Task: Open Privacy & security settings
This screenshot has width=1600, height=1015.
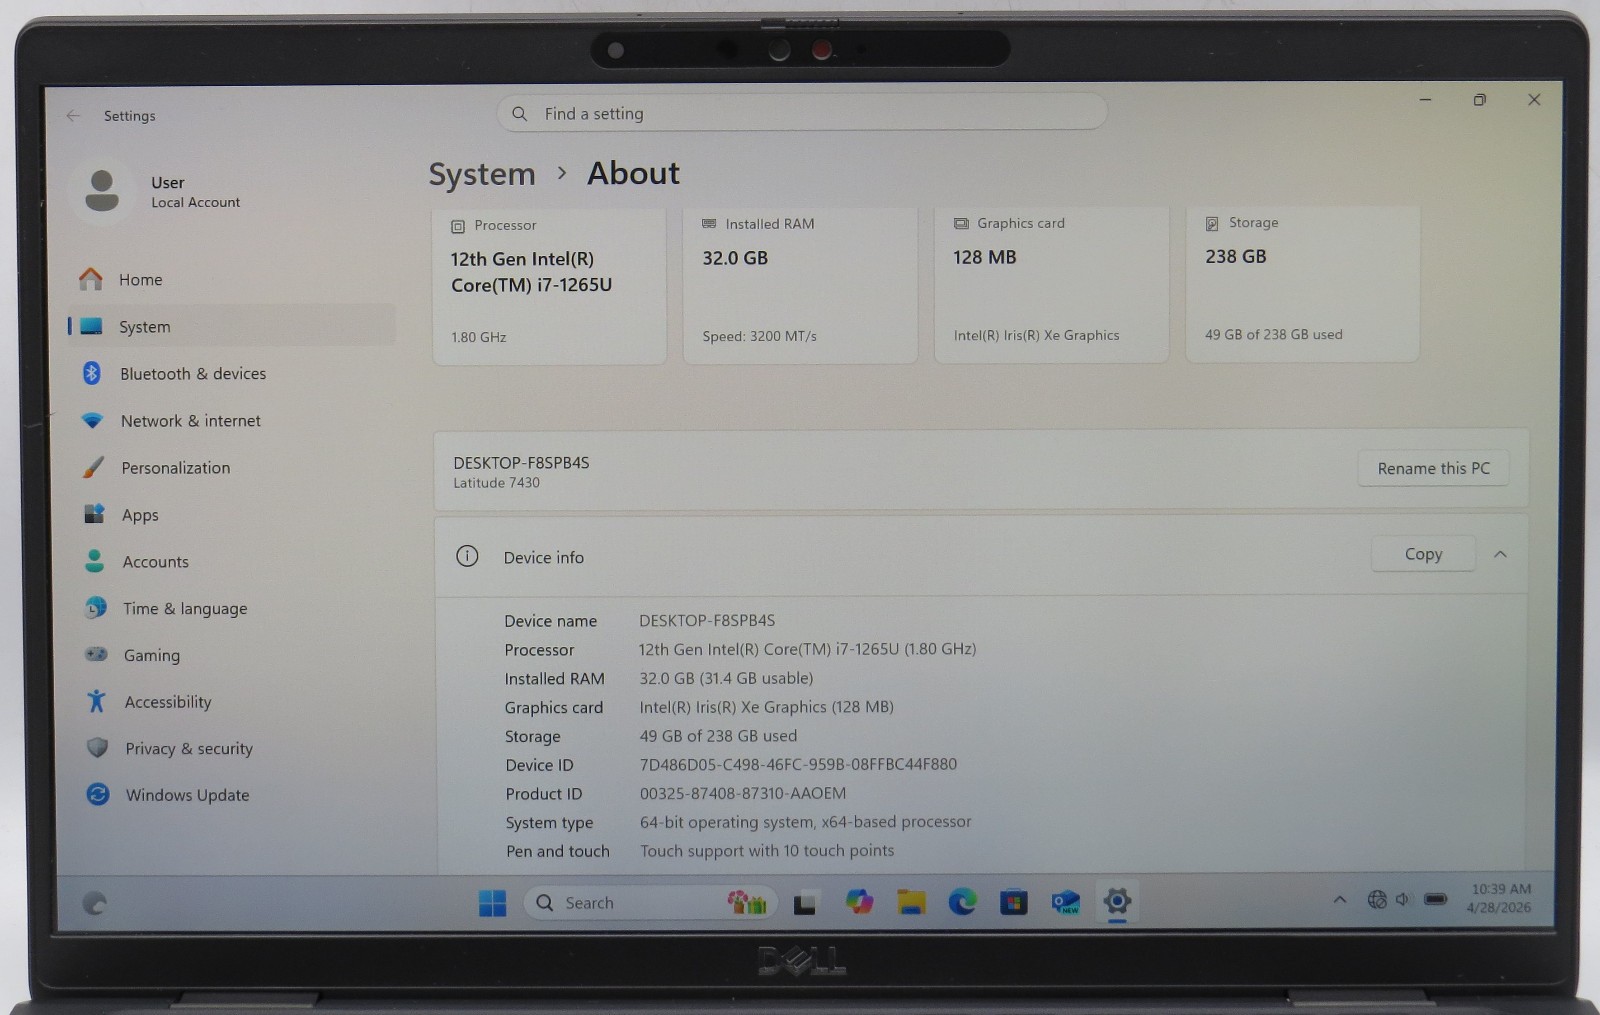Action: [x=236, y=748]
